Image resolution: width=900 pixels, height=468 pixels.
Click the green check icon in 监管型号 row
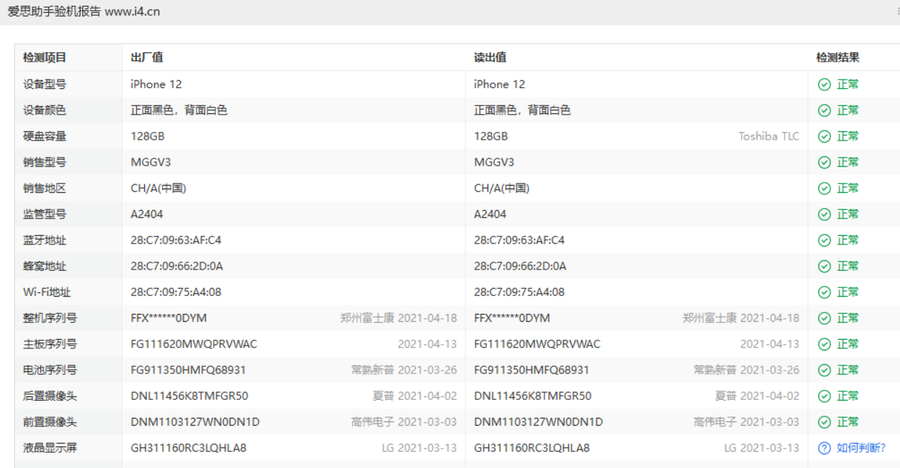click(824, 214)
